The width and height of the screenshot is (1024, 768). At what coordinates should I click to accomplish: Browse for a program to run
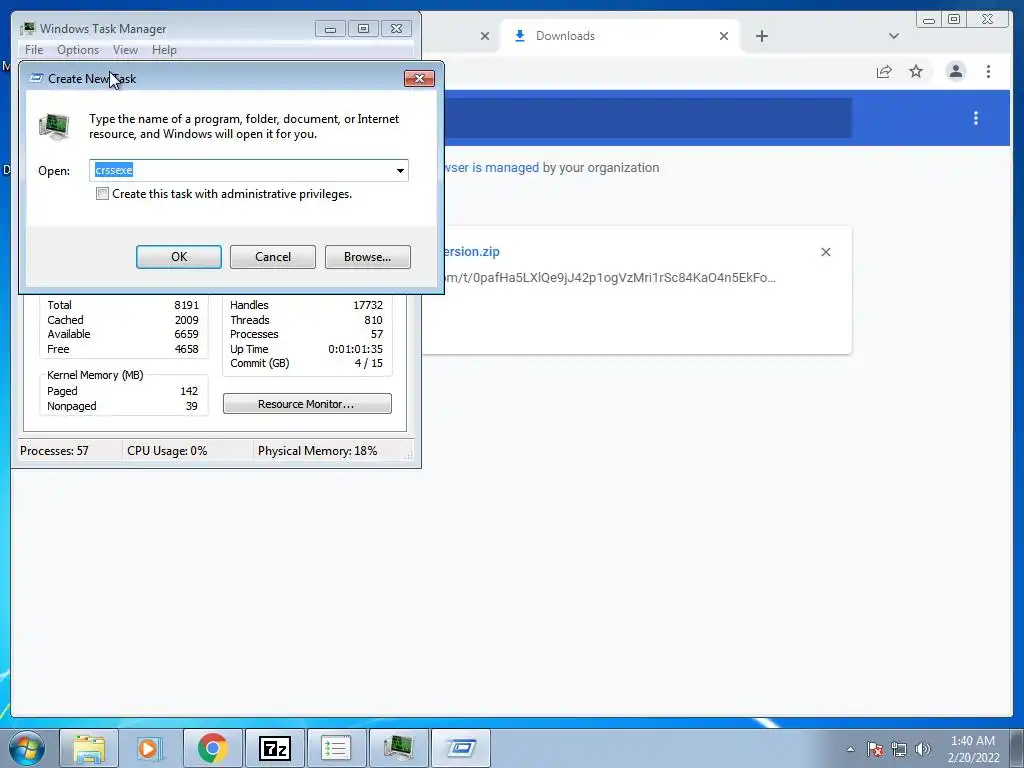pyautogui.click(x=368, y=257)
